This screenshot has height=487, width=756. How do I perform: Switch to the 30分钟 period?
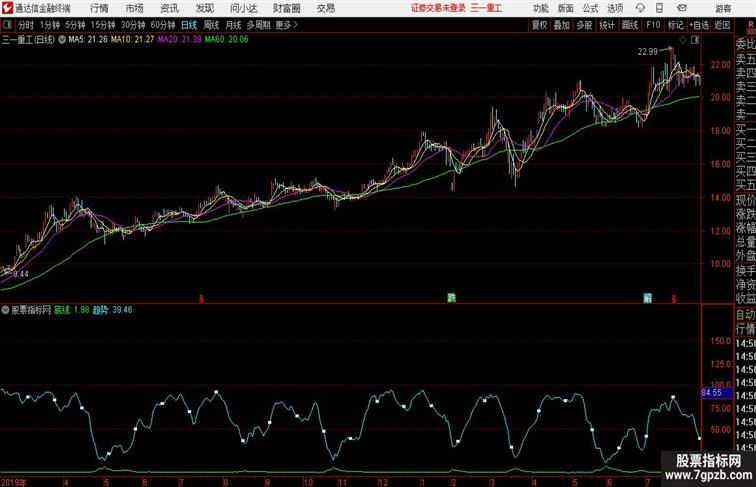(133, 25)
